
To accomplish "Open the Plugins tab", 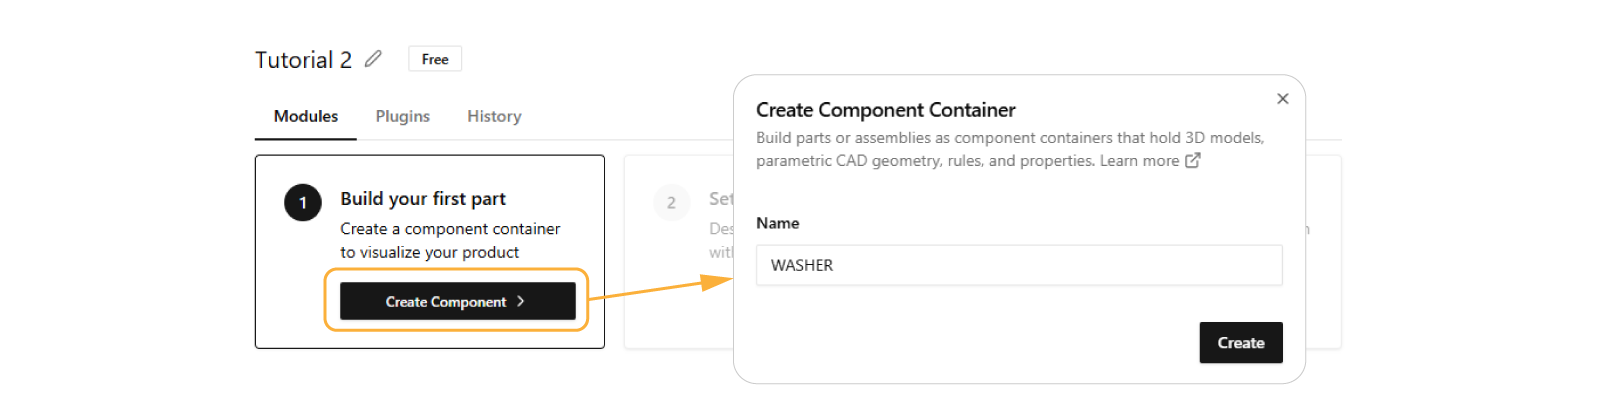I will pyautogui.click(x=402, y=117).
